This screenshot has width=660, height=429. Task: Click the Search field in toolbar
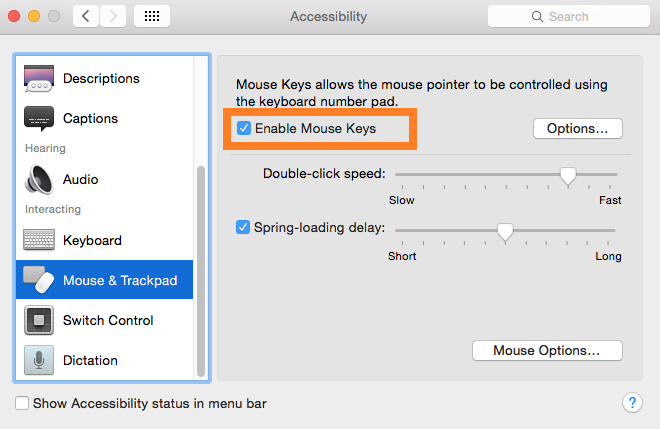click(566, 17)
